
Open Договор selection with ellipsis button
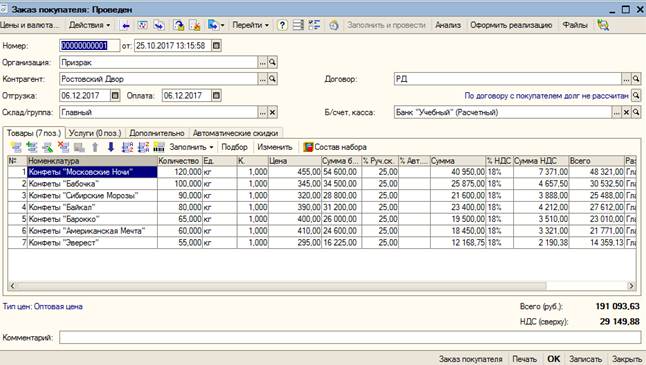(626, 79)
